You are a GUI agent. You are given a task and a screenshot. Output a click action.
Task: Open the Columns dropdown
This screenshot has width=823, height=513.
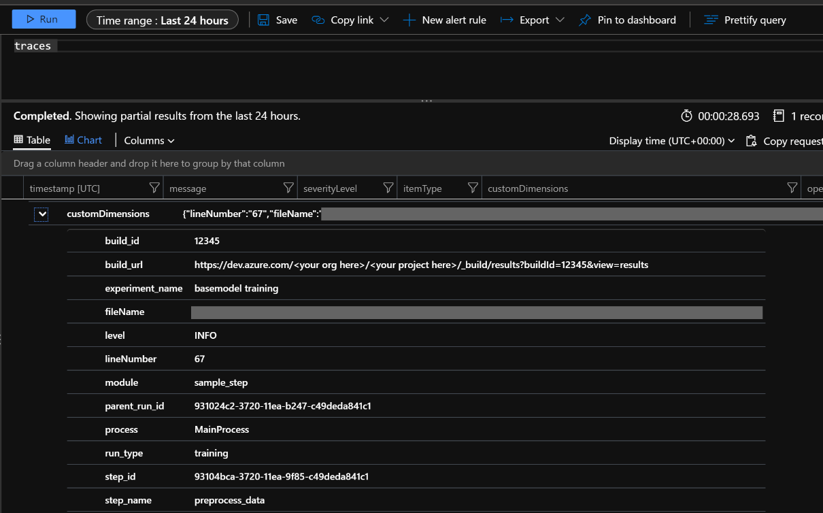pos(149,141)
